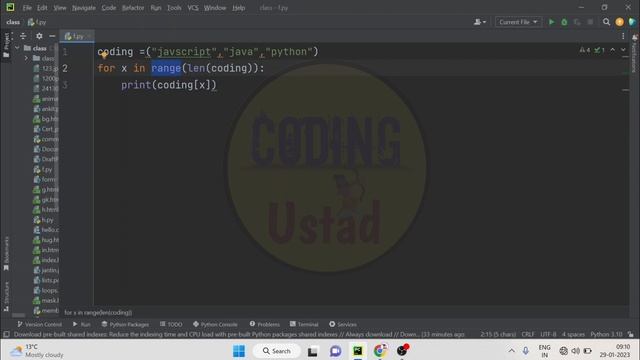Open the File menu
Image resolution: width=640 pixels, height=360 pixels.
coord(27,8)
